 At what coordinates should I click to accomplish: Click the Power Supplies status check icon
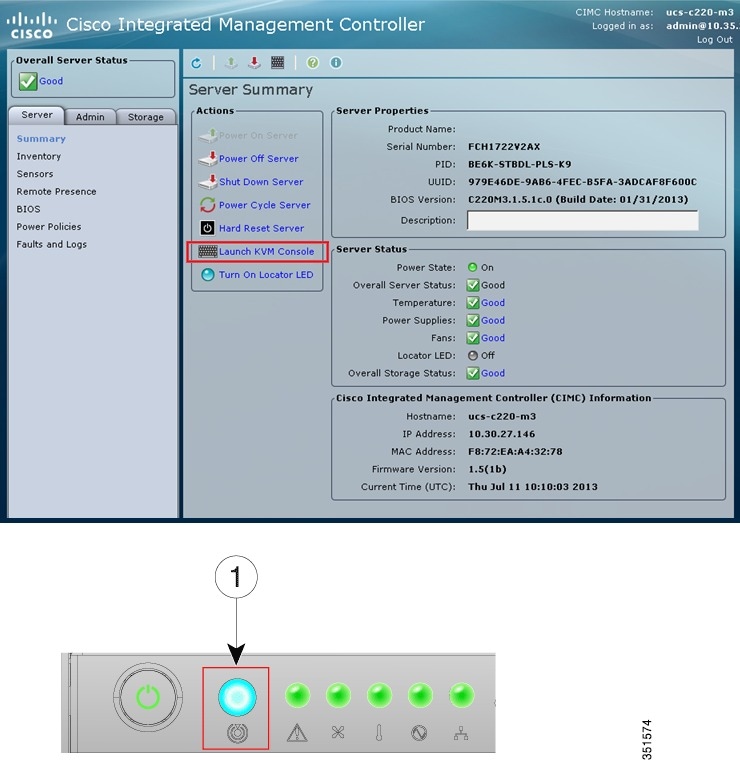pos(472,320)
